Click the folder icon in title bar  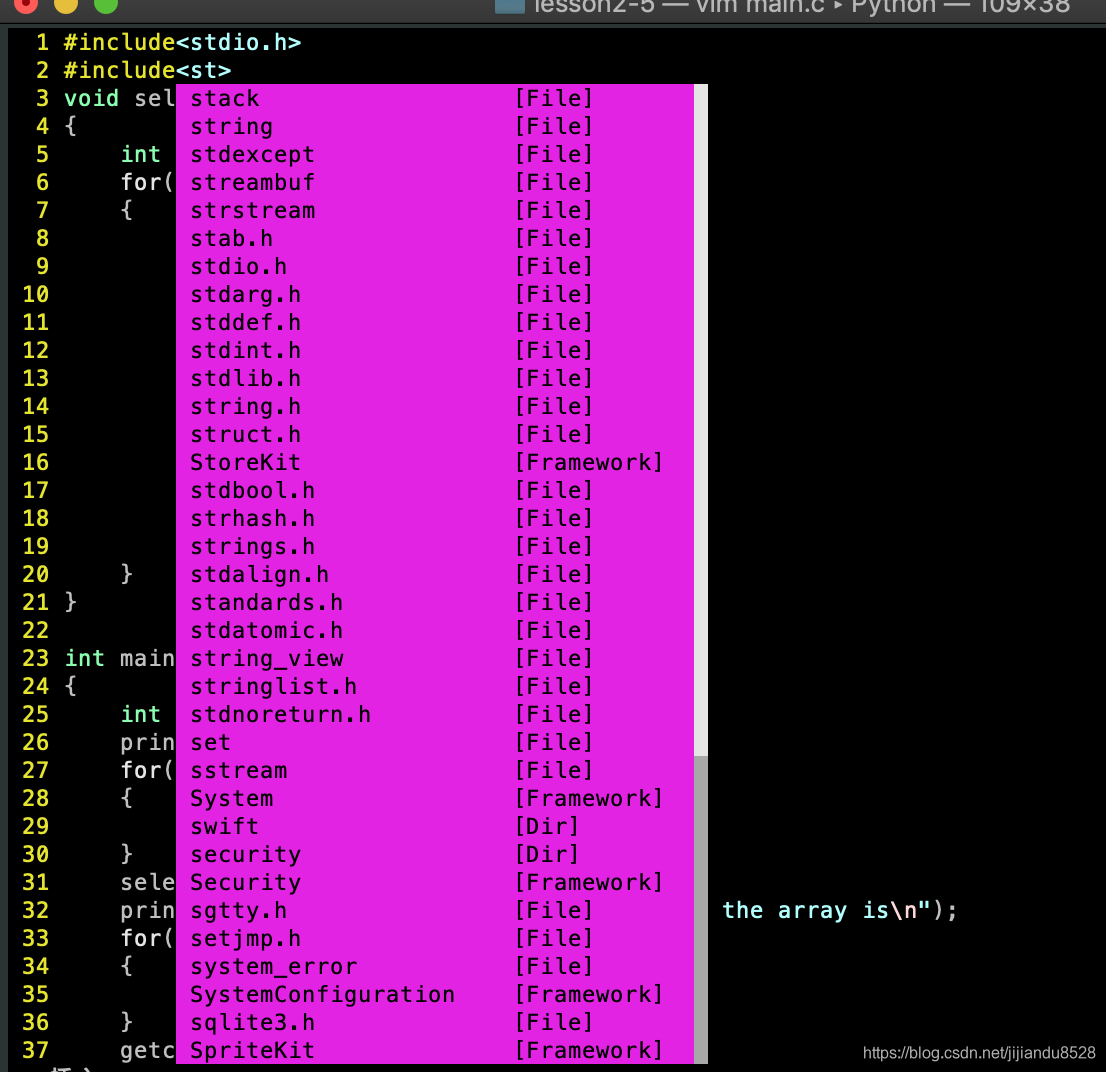[x=510, y=6]
